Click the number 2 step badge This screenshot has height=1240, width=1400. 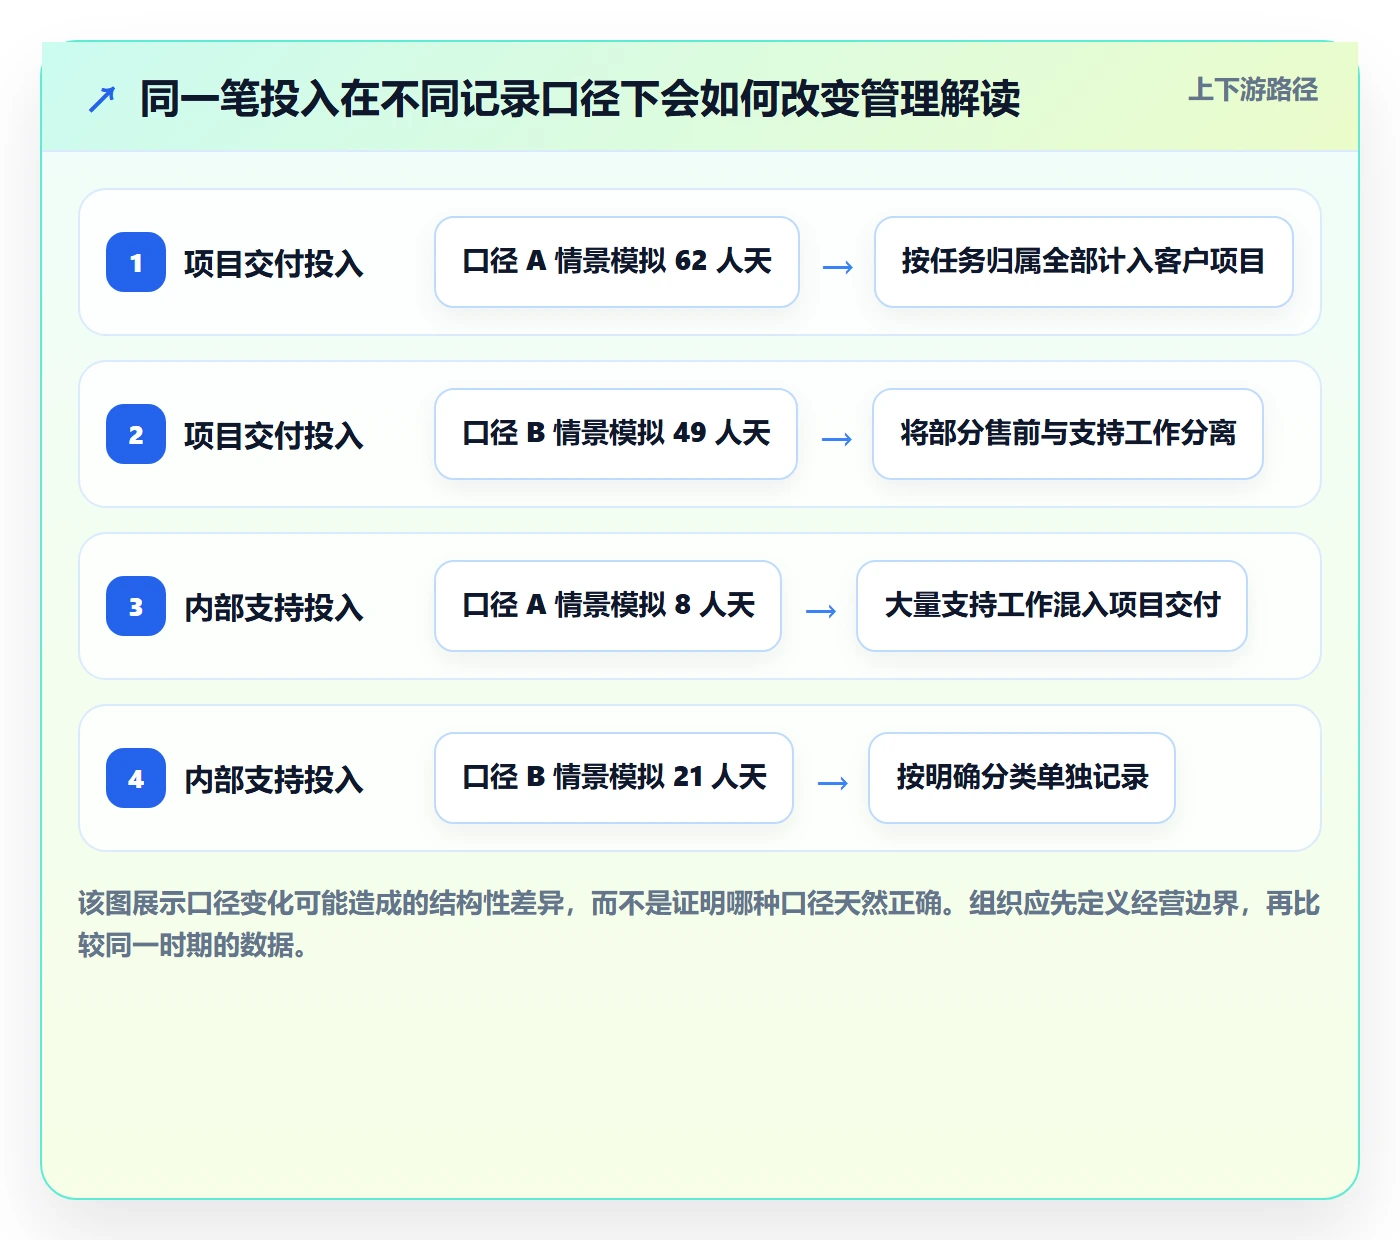click(136, 434)
